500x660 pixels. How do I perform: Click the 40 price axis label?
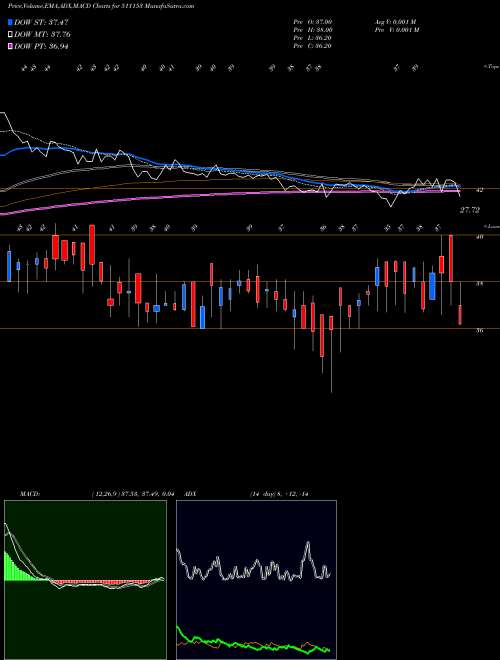479,237
